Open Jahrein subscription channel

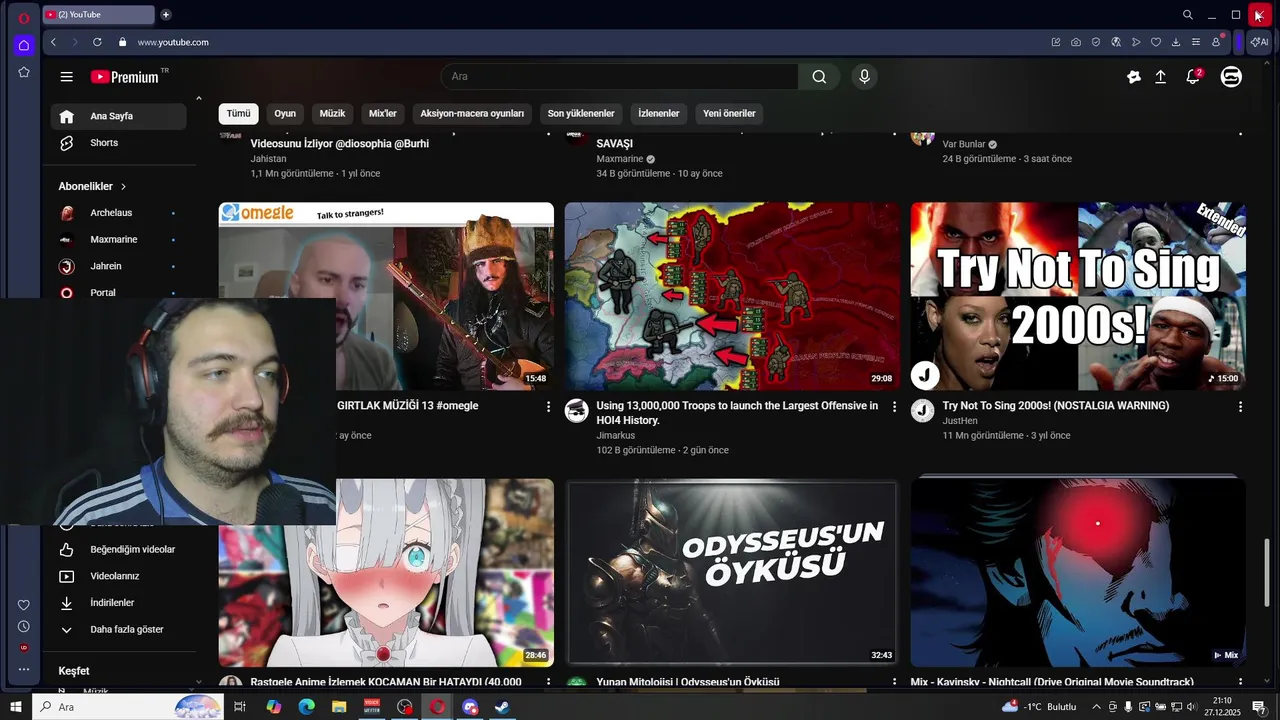tap(119, 267)
